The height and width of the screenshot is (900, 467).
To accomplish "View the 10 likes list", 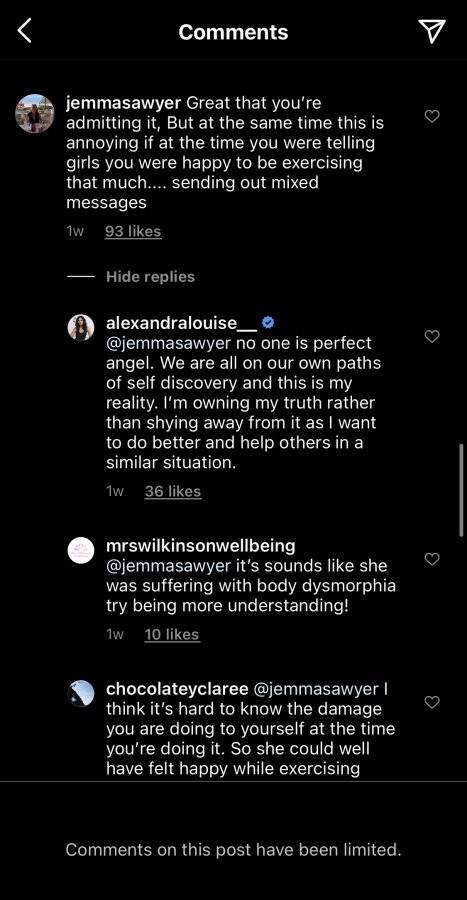I will (172, 635).
